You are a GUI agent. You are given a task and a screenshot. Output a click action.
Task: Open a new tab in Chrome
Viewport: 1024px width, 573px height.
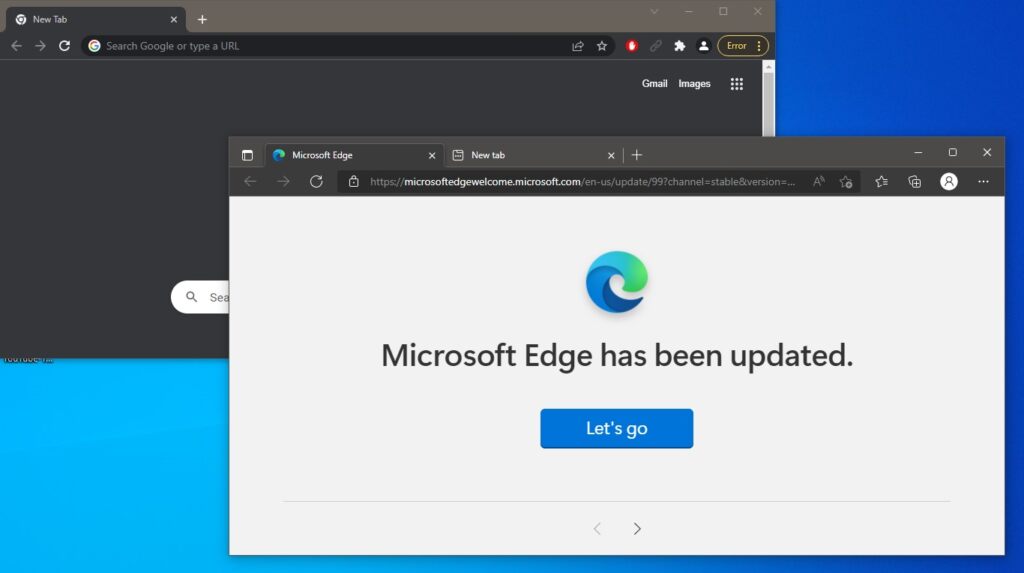[202, 20]
